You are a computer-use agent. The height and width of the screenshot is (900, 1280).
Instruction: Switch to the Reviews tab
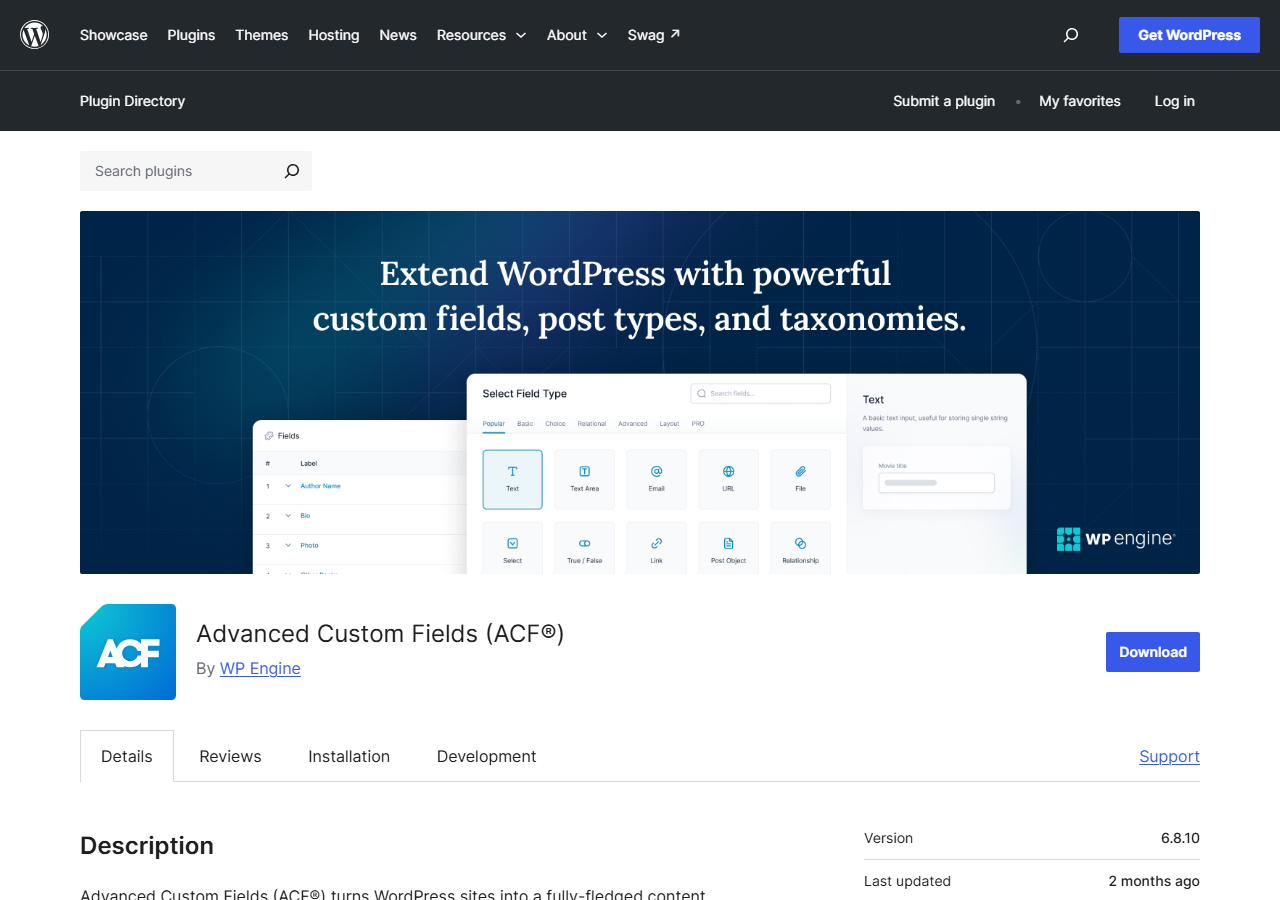click(x=230, y=756)
